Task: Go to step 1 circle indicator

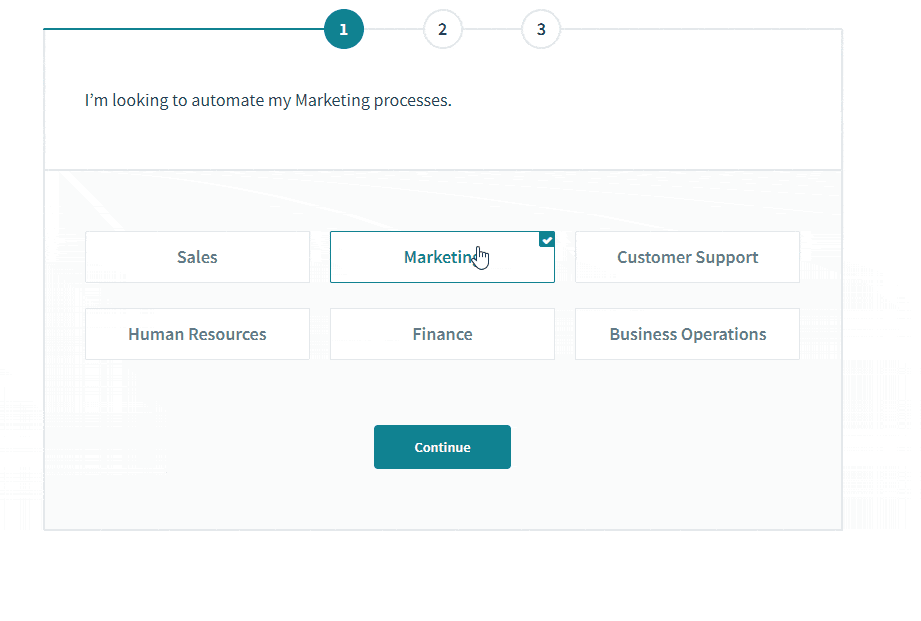Action: pos(343,29)
